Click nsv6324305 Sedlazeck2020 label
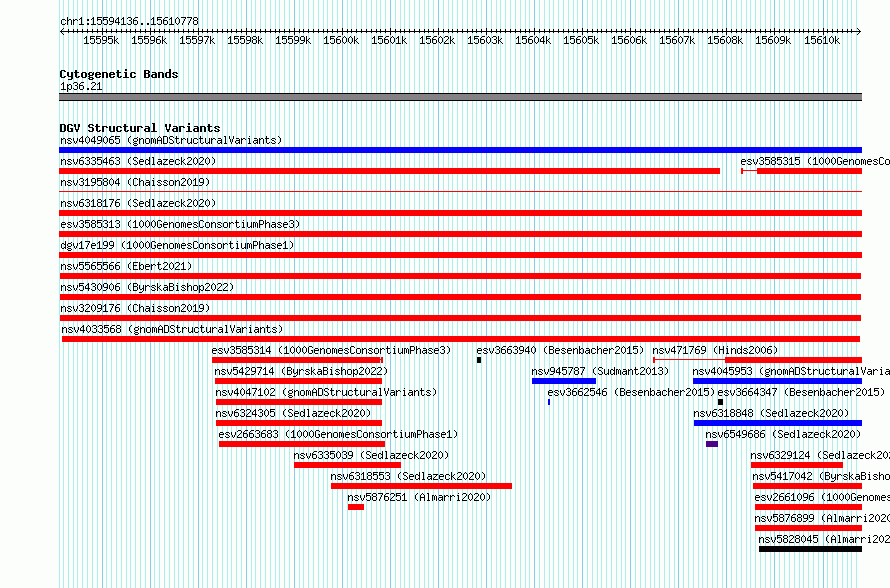This screenshot has width=890, height=588. tap(293, 413)
